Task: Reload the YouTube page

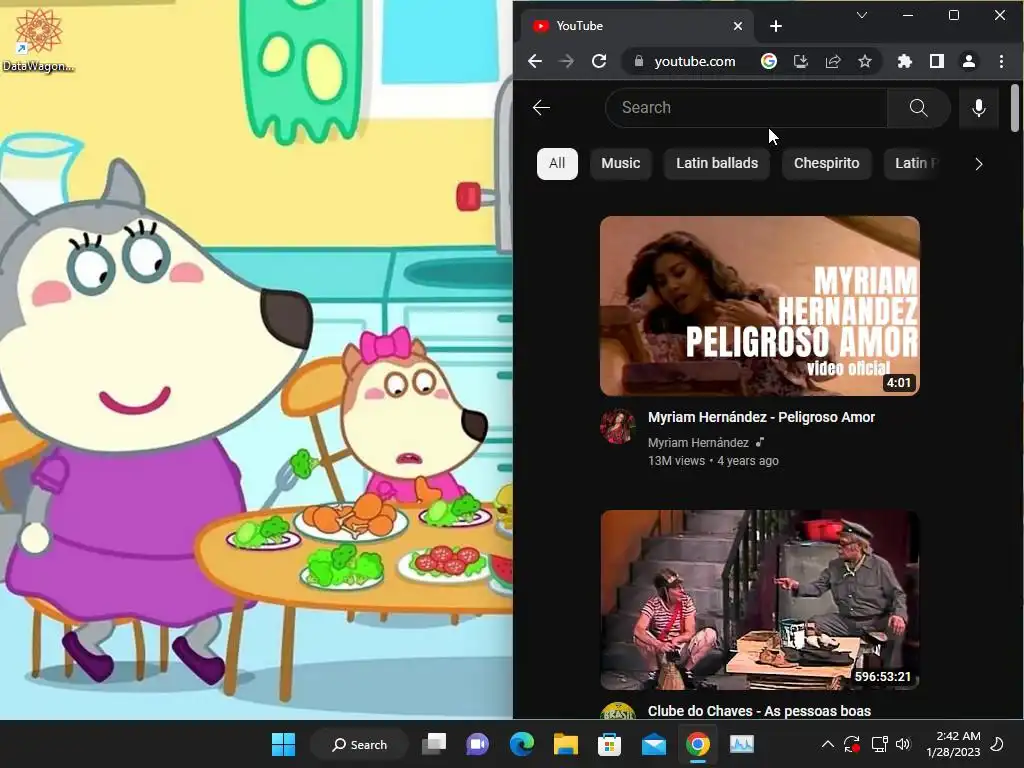Action: coord(599,61)
